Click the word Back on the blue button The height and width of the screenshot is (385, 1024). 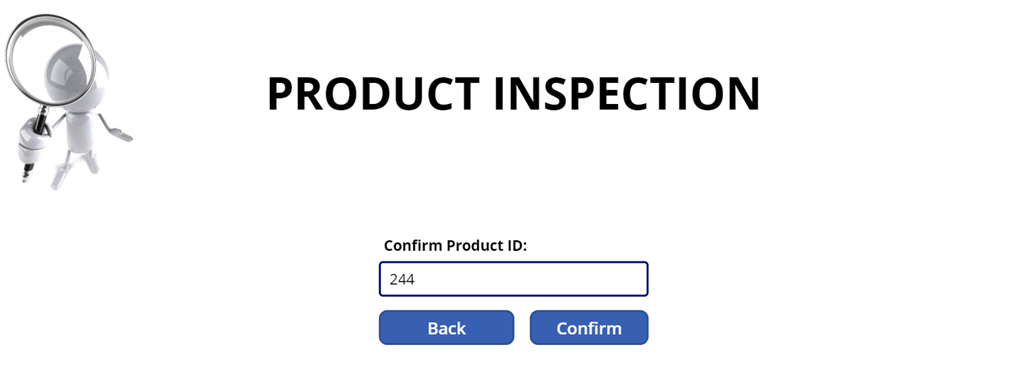click(x=447, y=328)
